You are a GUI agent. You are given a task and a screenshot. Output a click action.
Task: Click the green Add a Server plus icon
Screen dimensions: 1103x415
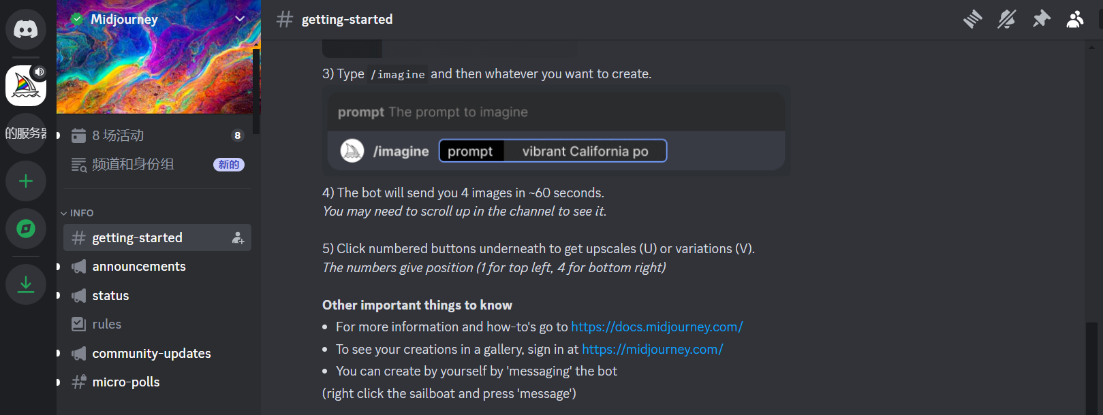pyautogui.click(x=26, y=181)
